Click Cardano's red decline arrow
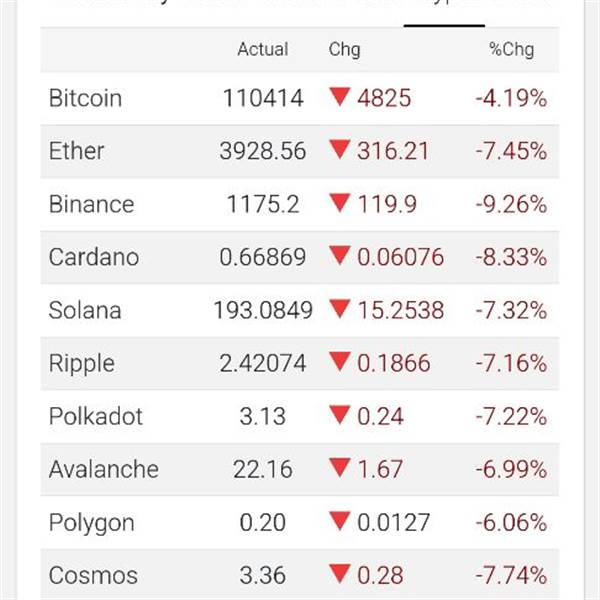The width and height of the screenshot is (600, 600). pos(340,256)
